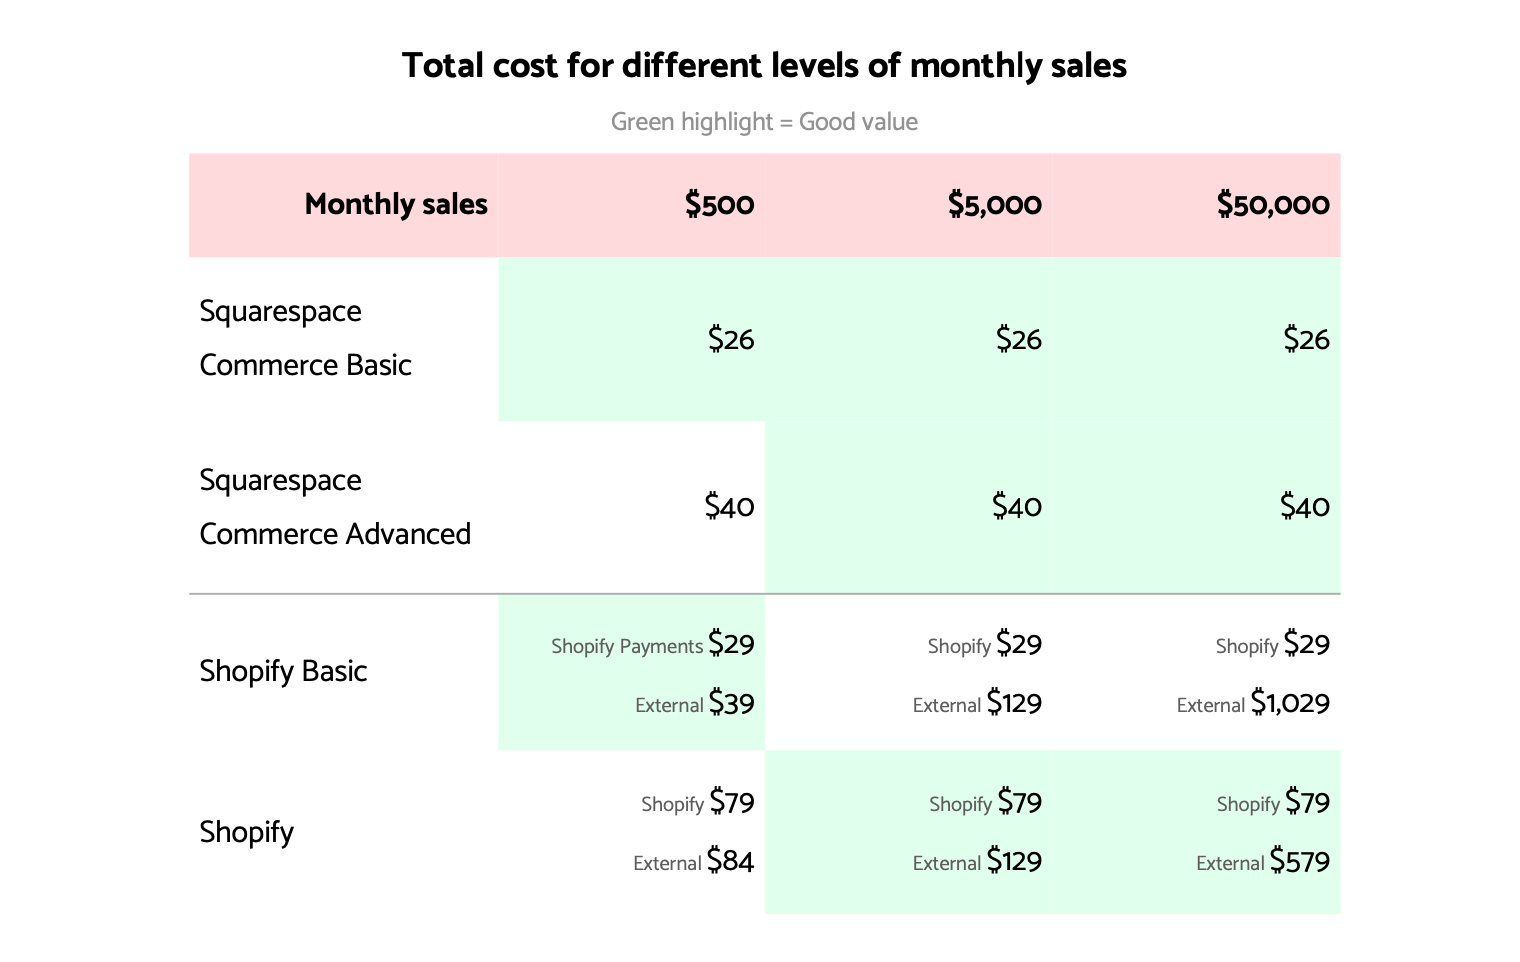The image size is (1520, 962).
Task: Select the "External $579" value
Action: 1263,862
